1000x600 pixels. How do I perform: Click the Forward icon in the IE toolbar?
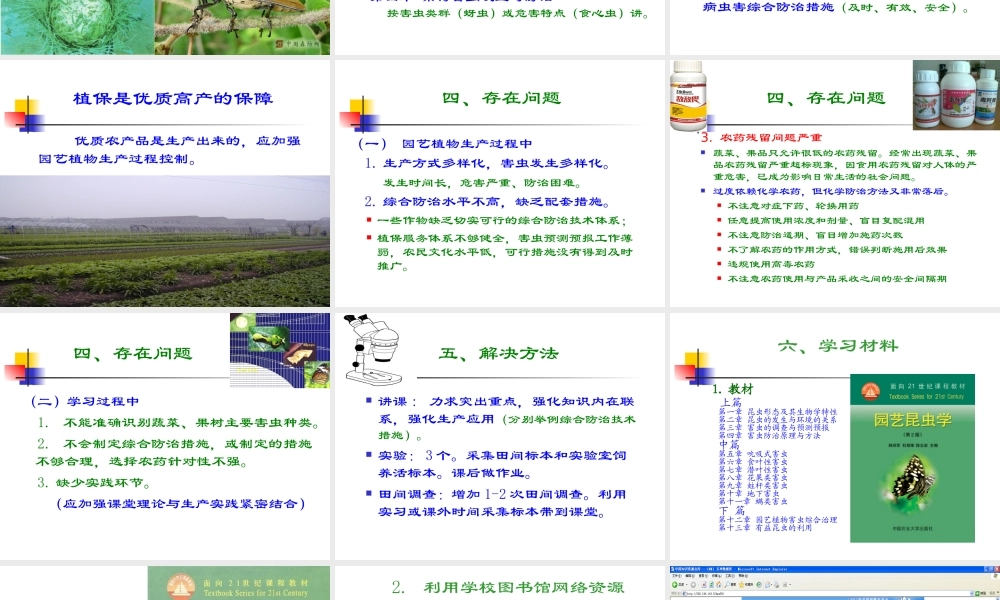(x=693, y=585)
